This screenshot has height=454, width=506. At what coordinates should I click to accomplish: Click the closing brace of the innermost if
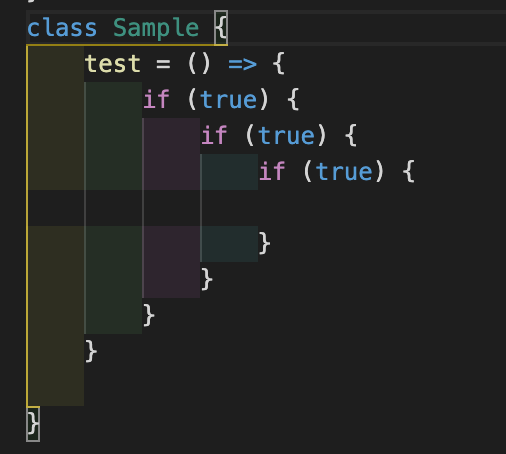[x=264, y=243]
